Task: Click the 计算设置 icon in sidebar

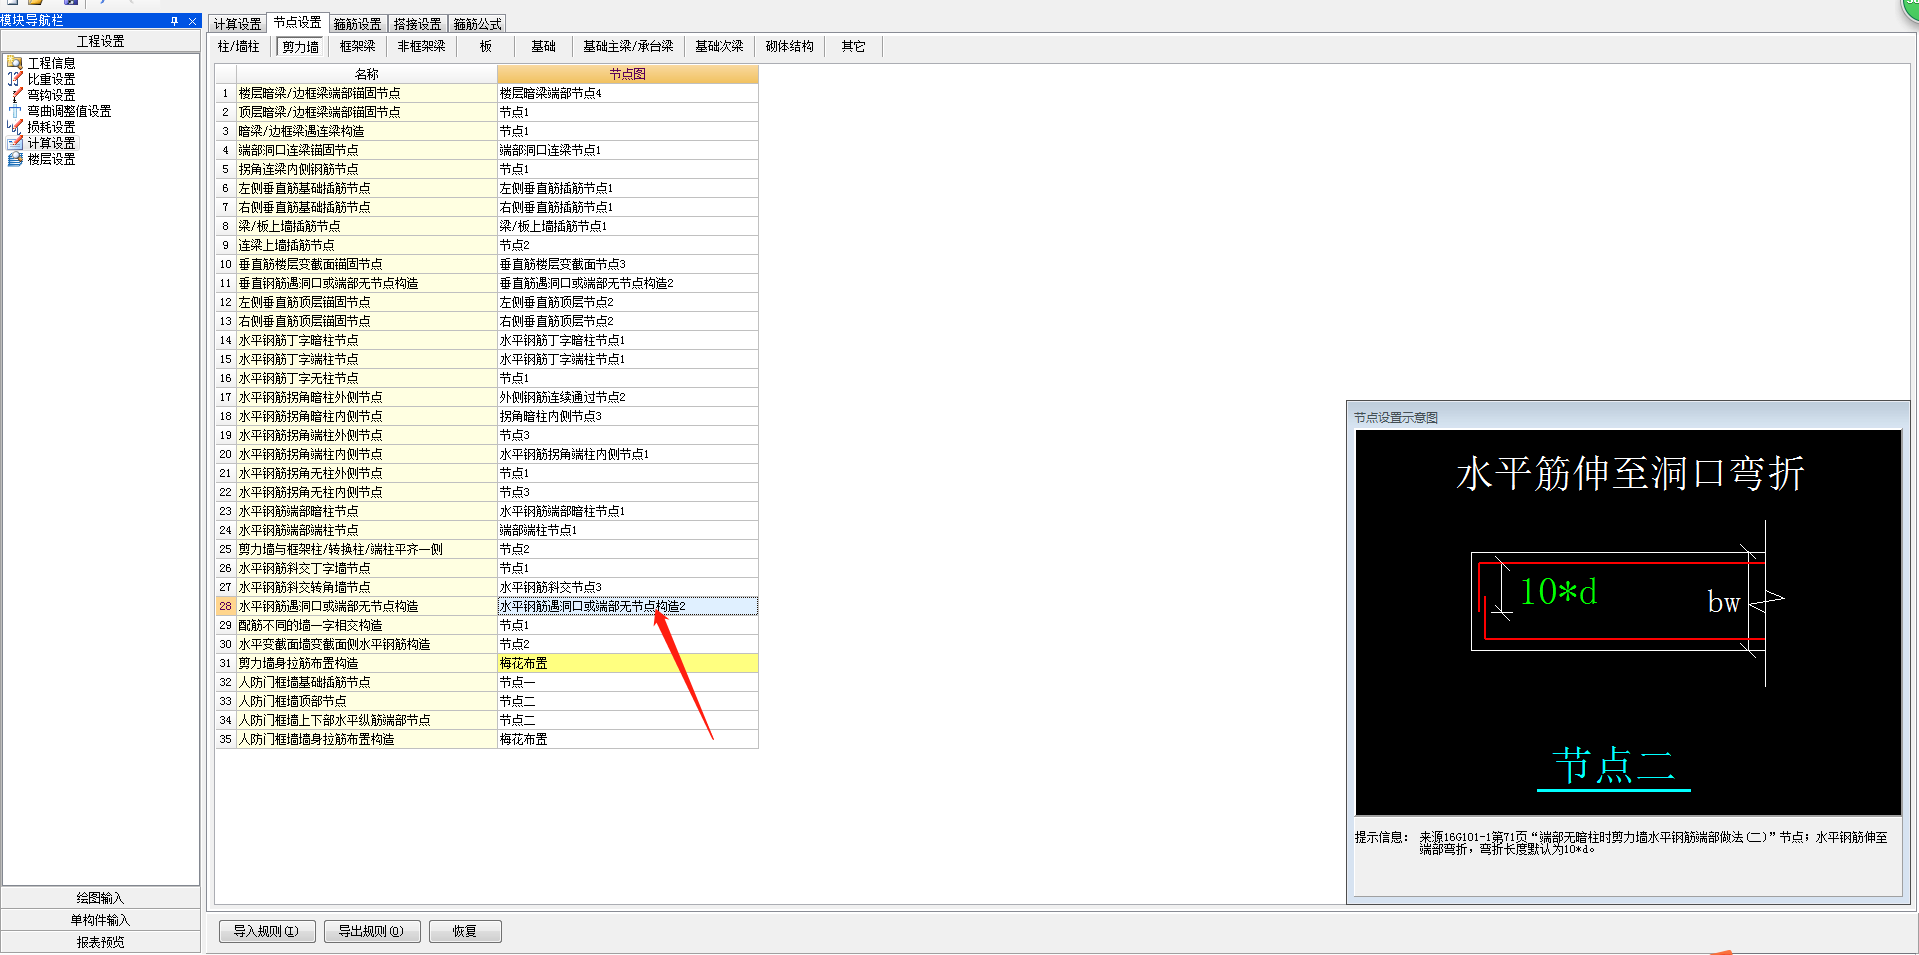Action: coord(15,143)
